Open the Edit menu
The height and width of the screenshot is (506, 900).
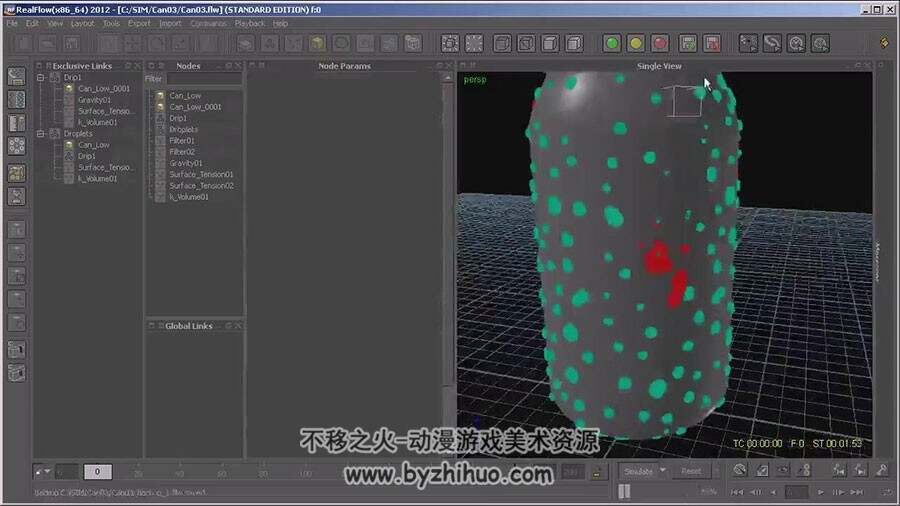click(x=32, y=24)
